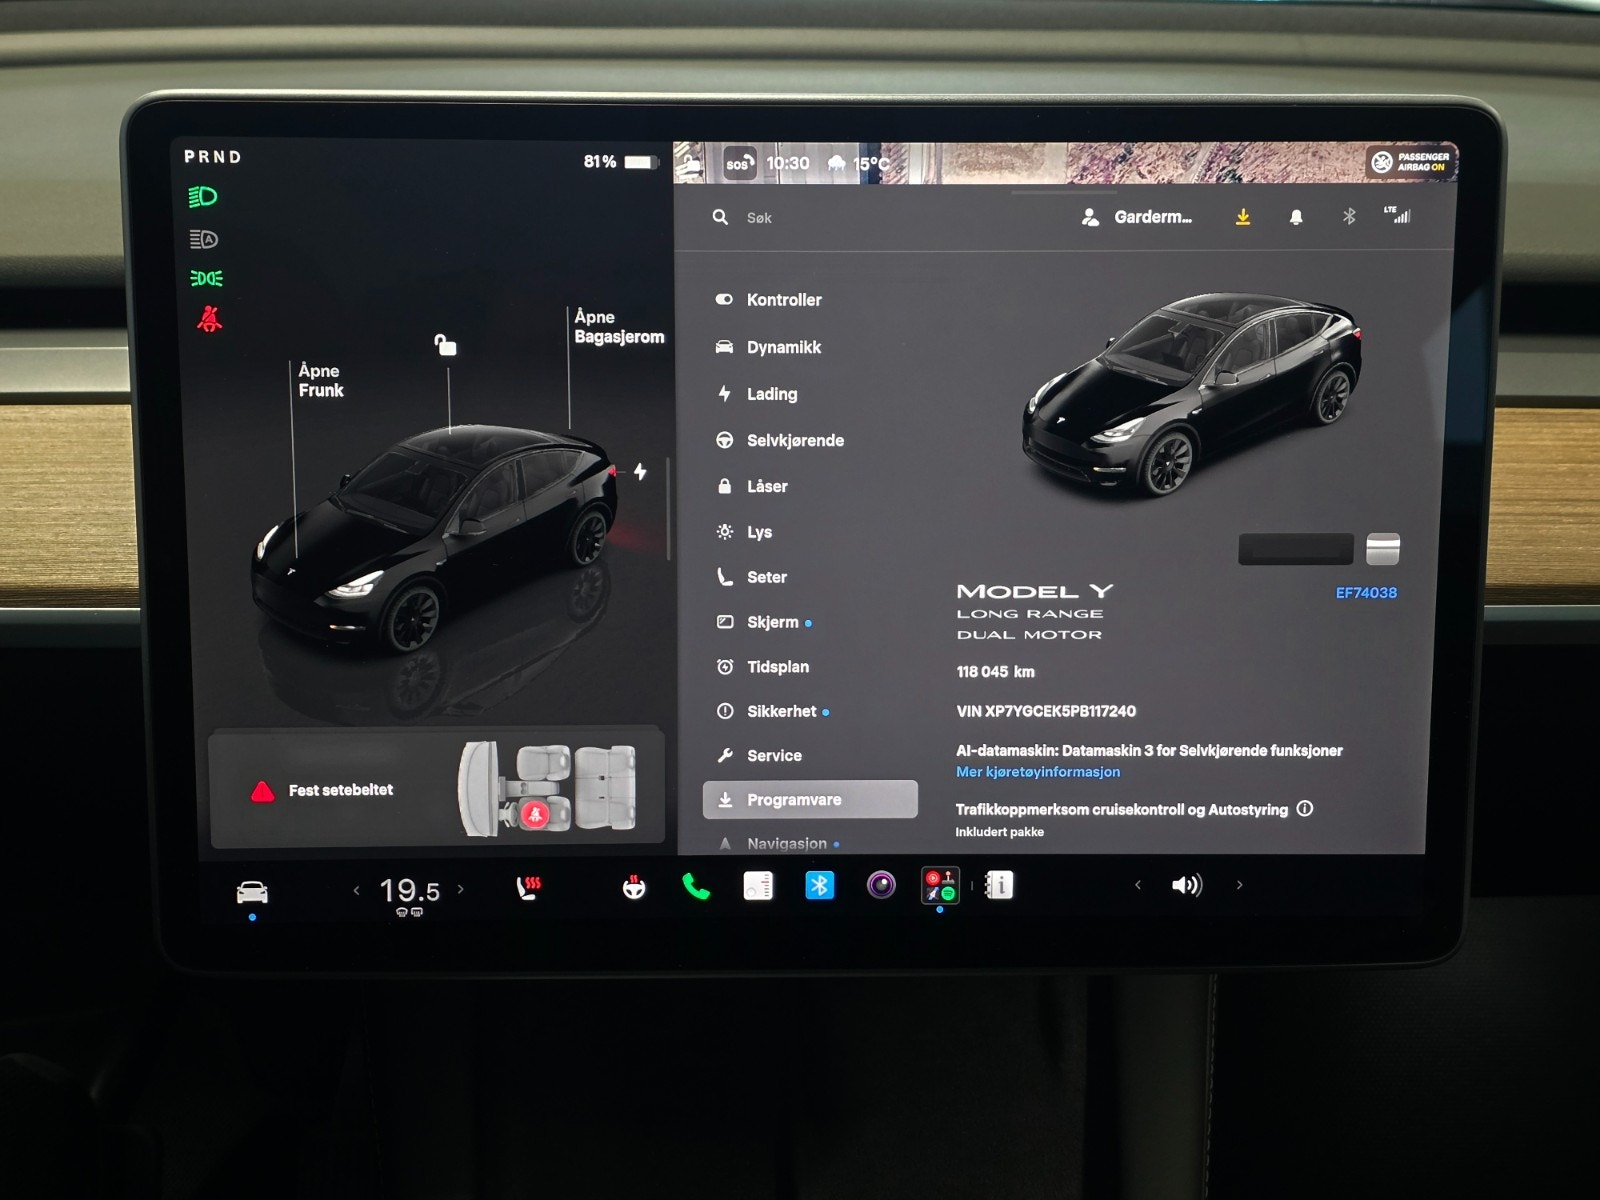Open the Tidsplan menu

(763, 667)
